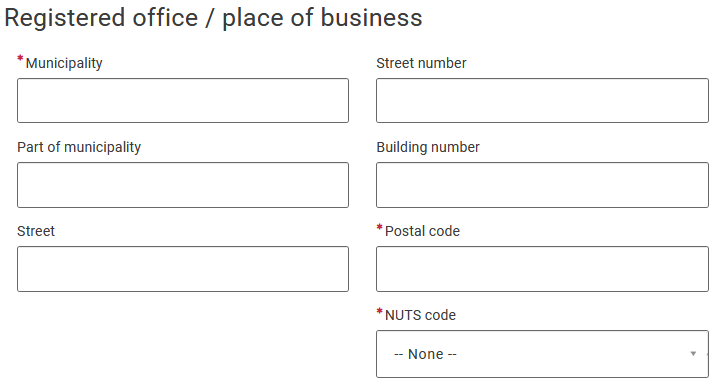721x388 pixels.
Task: Select the '-- None --' option text
Action: (x=425, y=354)
